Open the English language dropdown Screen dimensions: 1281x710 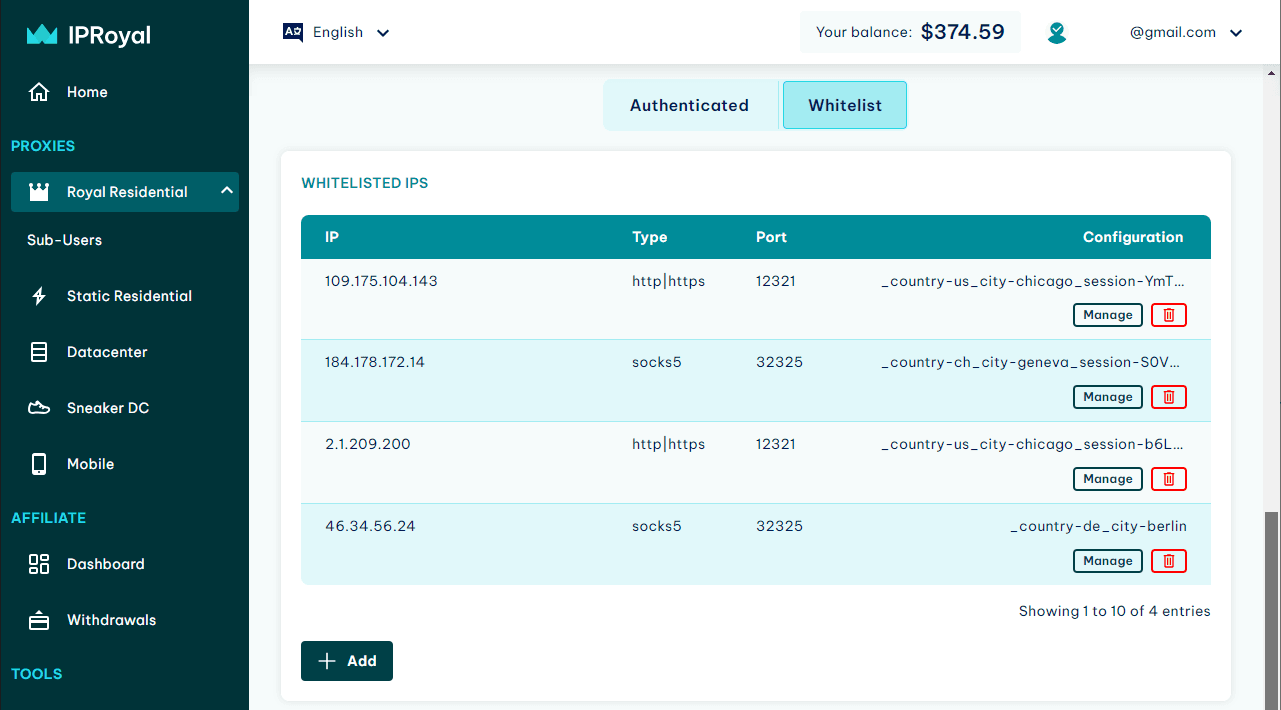click(337, 32)
